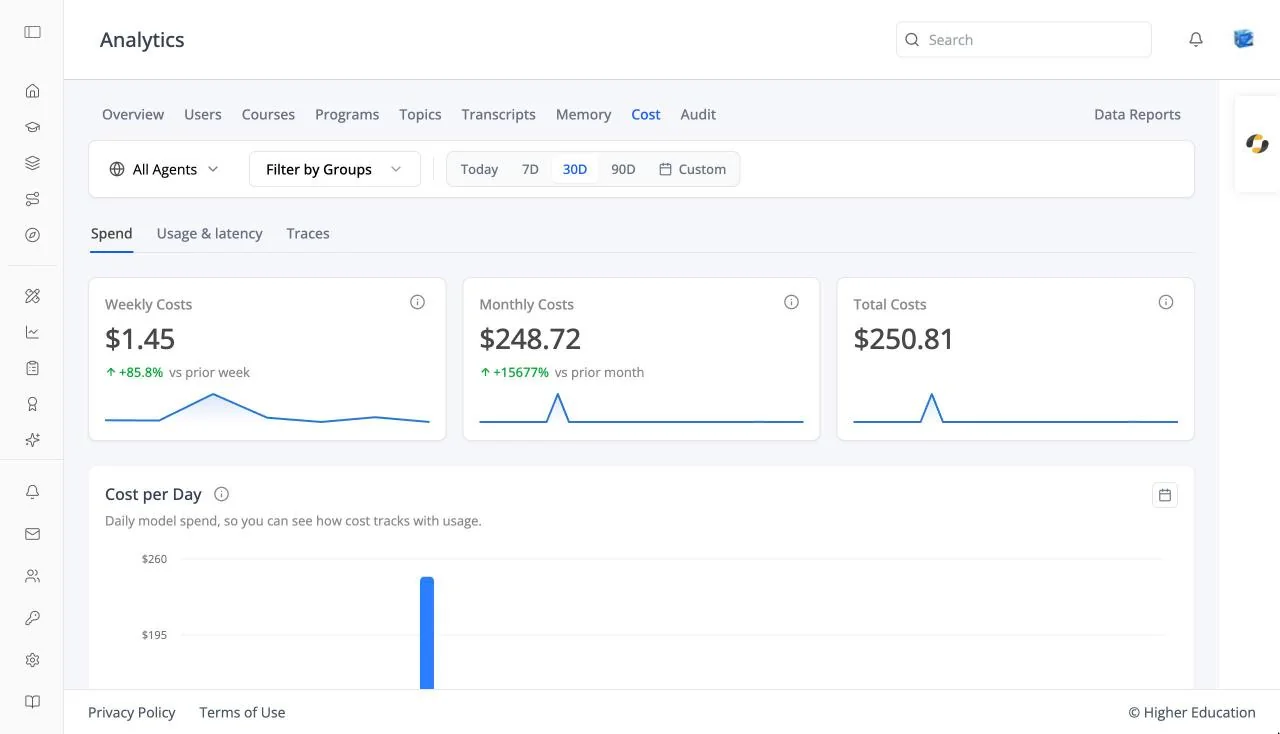Open the clipboard checklist icon in sidebar
The width and height of the screenshot is (1280, 734).
(32, 368)
